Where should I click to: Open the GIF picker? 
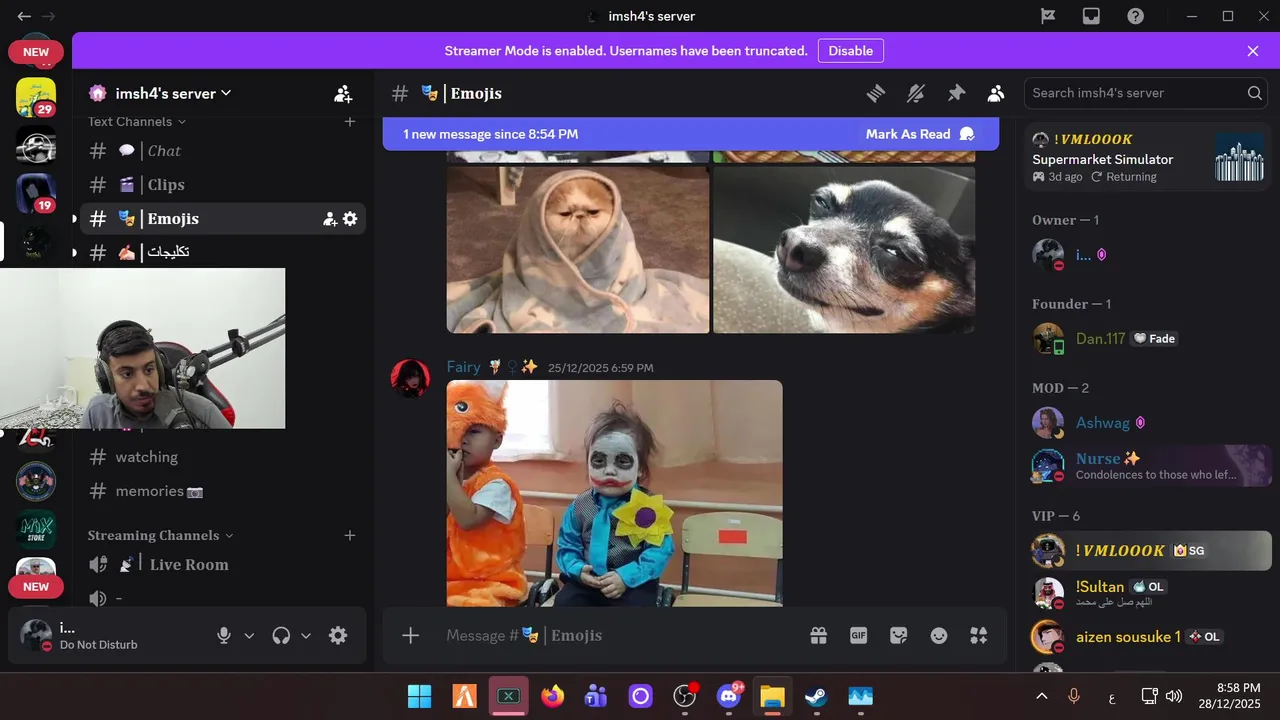pos(858,636)
